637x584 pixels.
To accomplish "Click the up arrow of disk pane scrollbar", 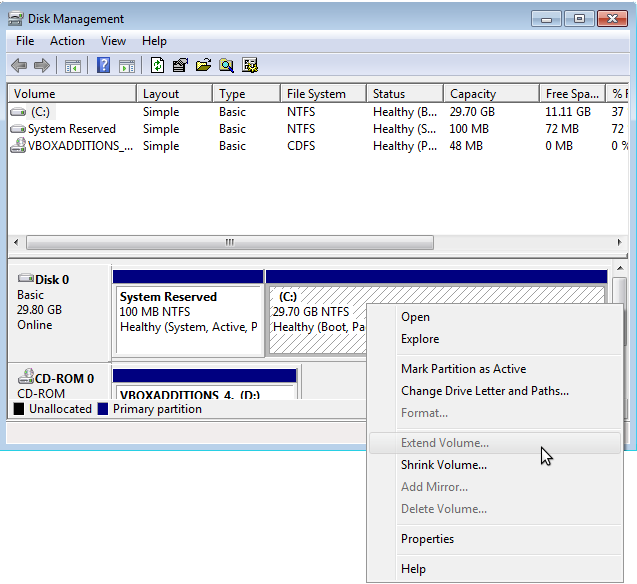I will tap(620, 268).
